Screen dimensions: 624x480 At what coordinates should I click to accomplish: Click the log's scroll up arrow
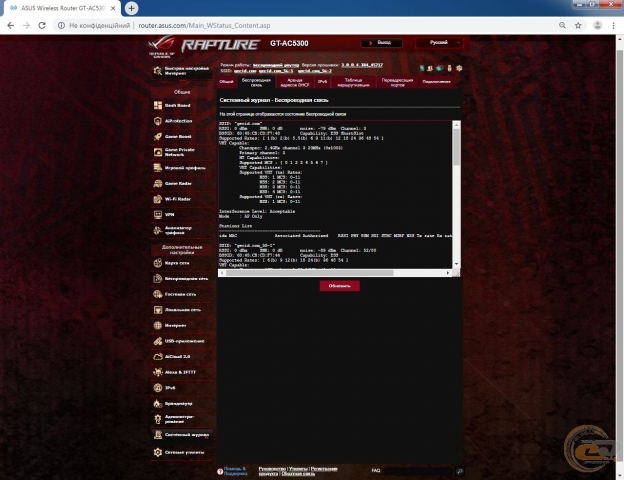456,125
